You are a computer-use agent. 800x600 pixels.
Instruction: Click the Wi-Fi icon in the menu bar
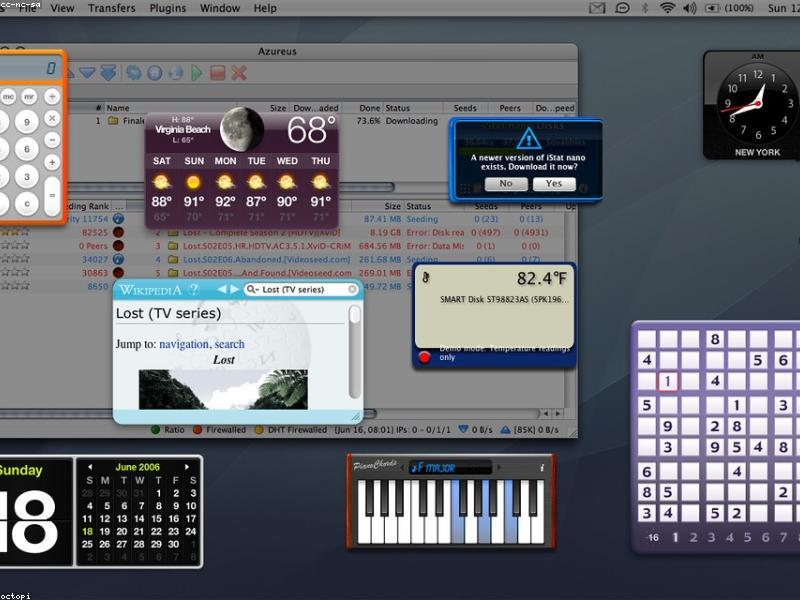[x=666, y=8]
